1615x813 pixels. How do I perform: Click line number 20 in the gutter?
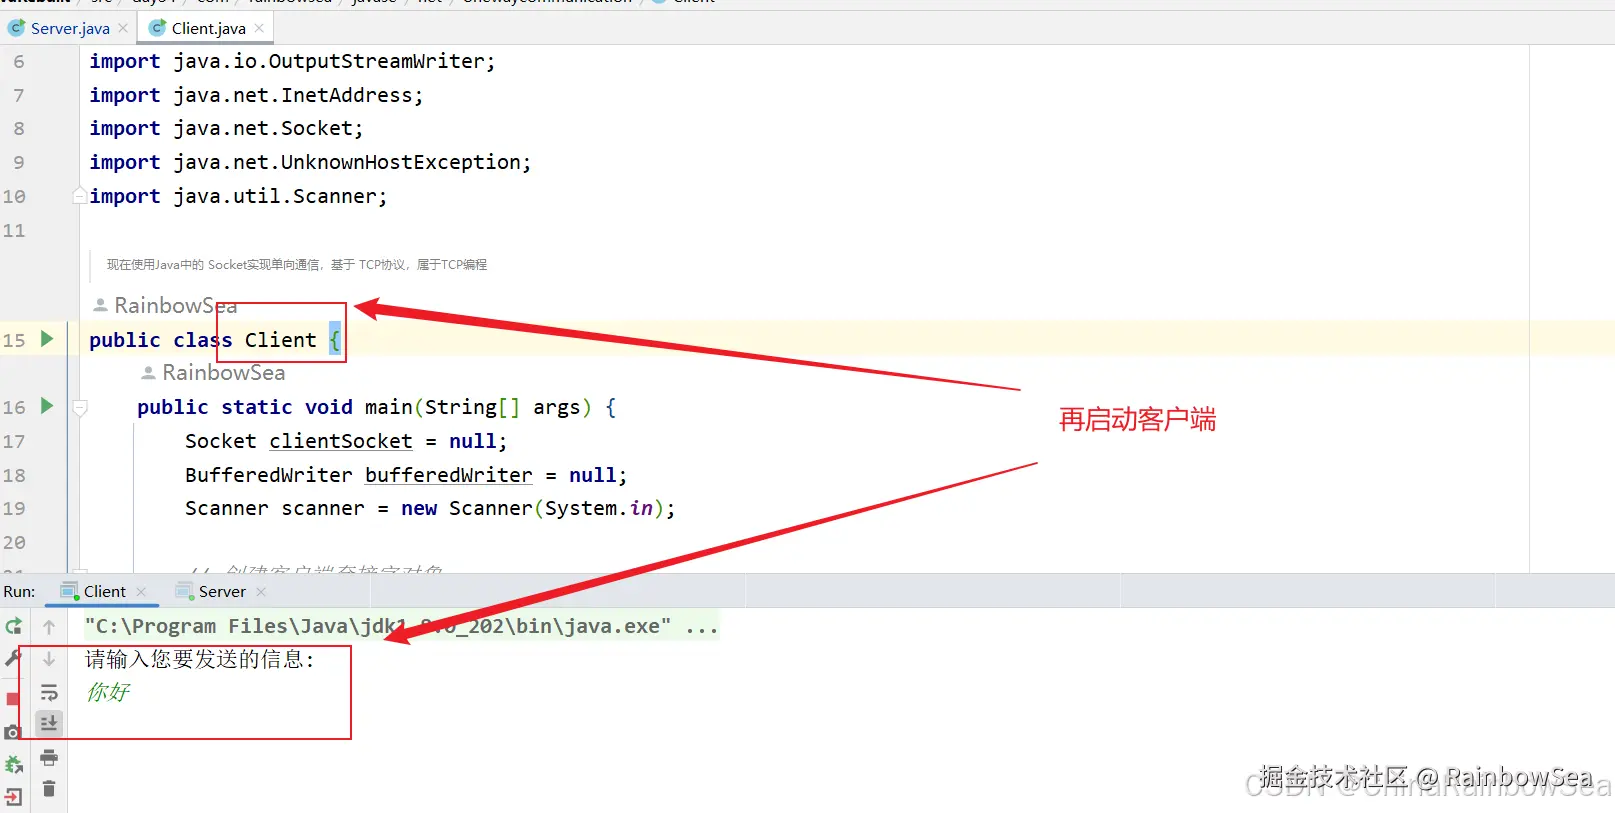(x=14, y=542)
